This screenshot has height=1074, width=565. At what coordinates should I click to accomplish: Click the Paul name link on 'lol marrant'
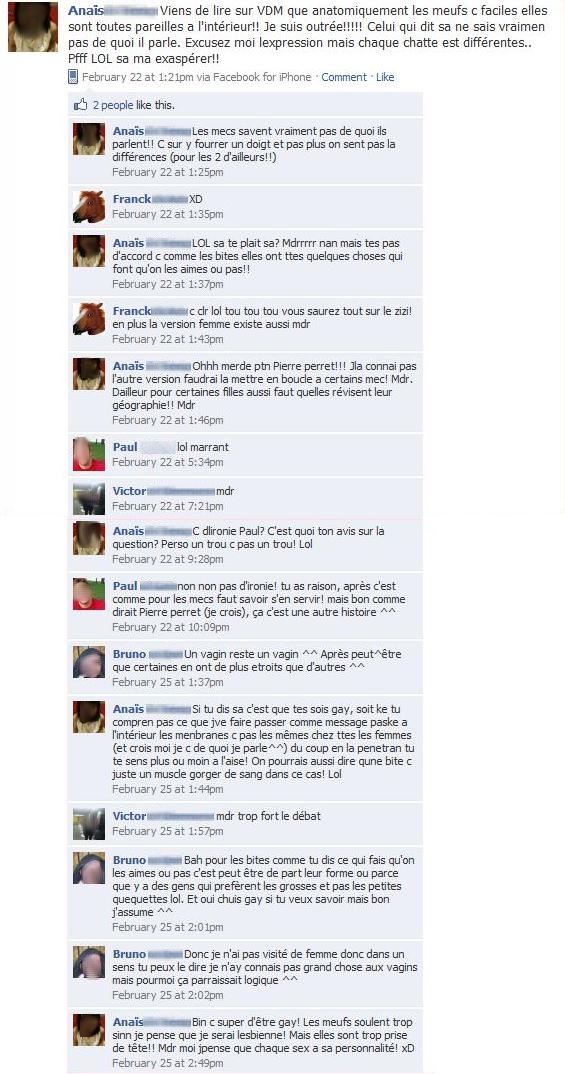(x=125, y=447)
